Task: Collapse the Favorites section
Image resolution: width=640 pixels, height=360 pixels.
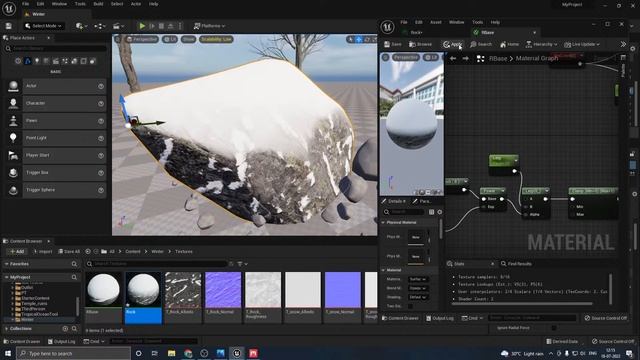Action: click(7, 264)
